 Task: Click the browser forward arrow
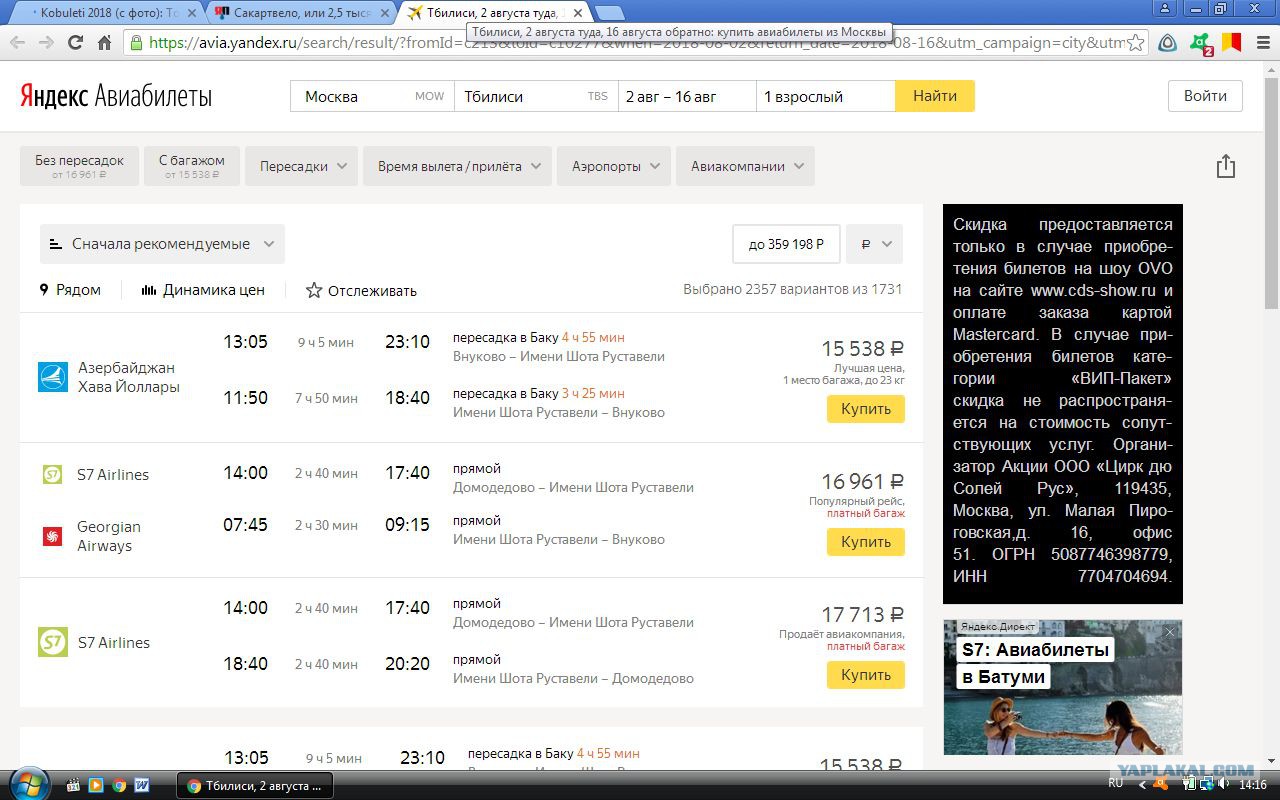point(46,42)
